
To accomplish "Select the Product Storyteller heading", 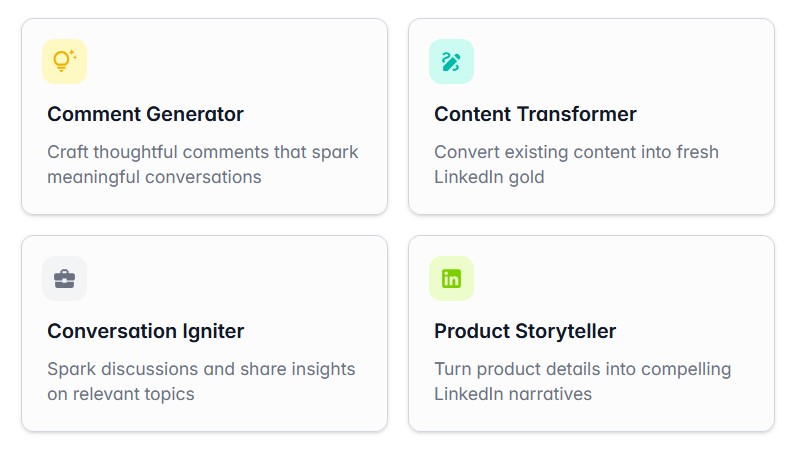I will click(x=525, y=331).
